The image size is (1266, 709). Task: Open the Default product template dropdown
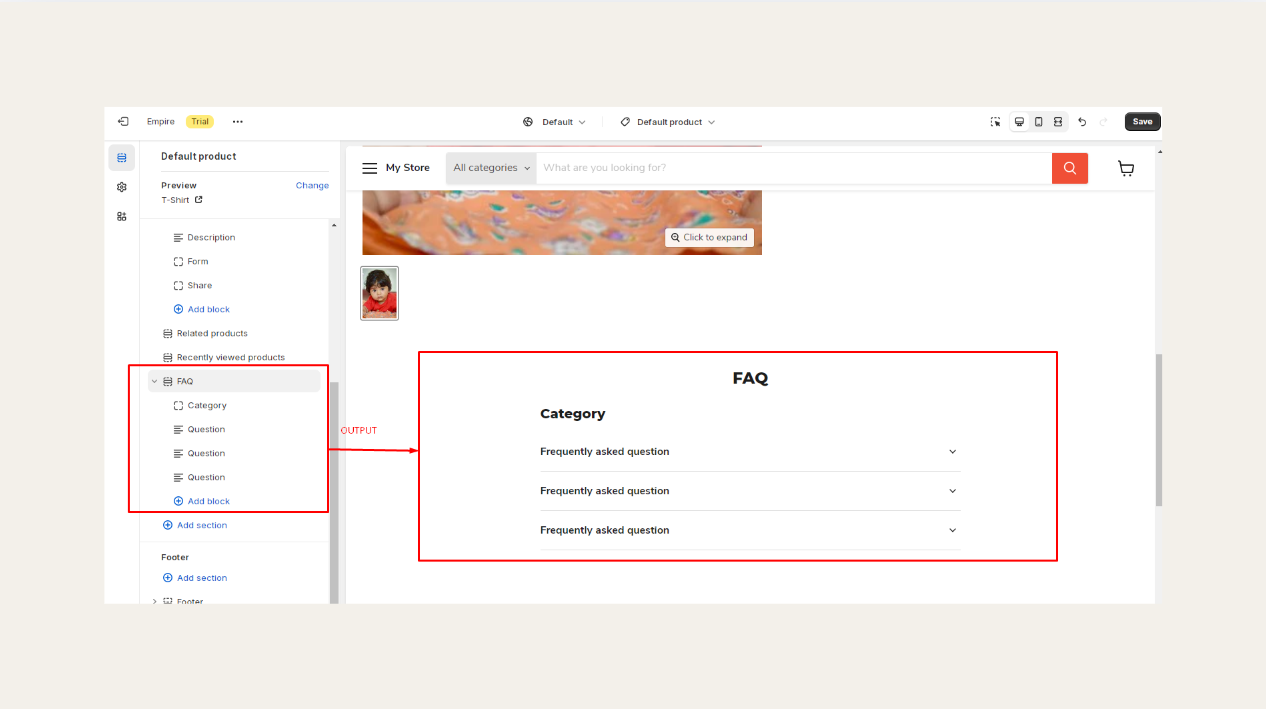667,122
